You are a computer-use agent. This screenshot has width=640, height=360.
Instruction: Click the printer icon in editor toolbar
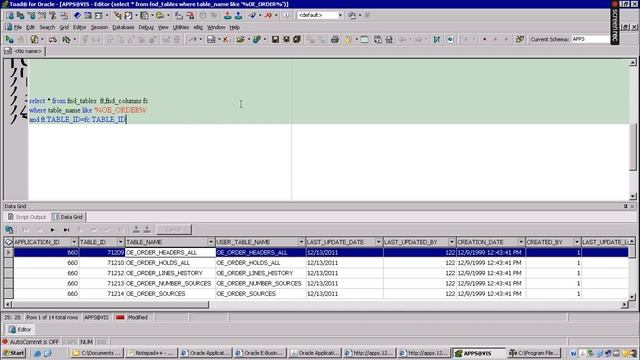pos(335,40)
